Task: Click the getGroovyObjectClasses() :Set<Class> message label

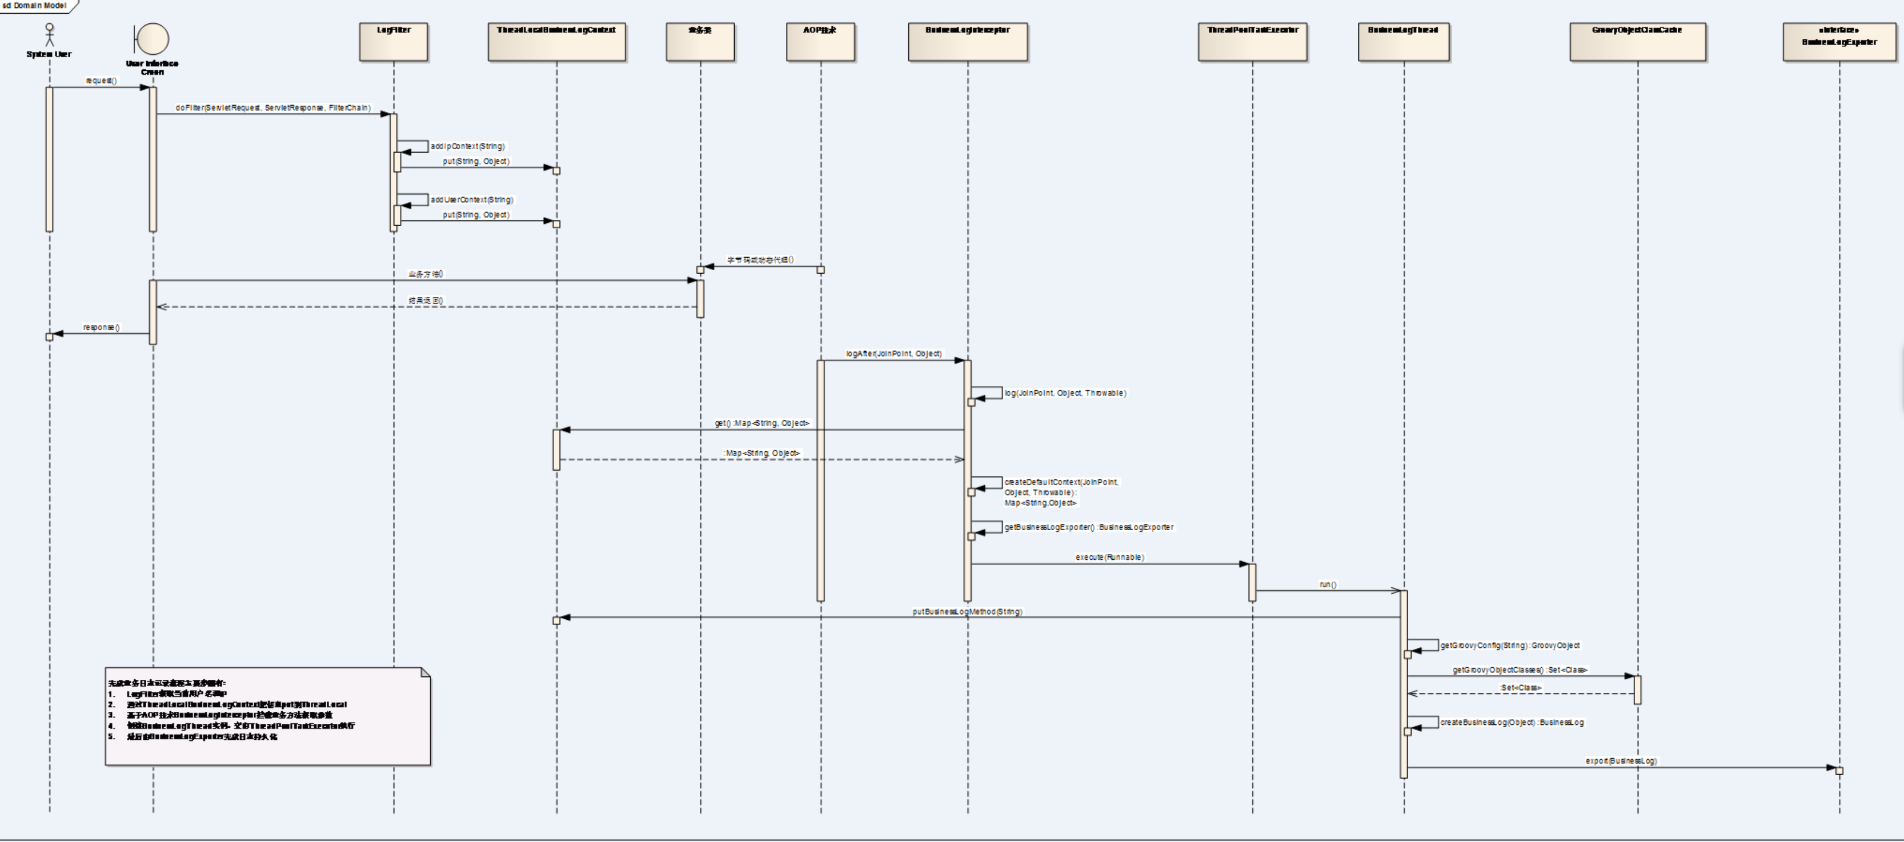Action: click(1520, 670)
